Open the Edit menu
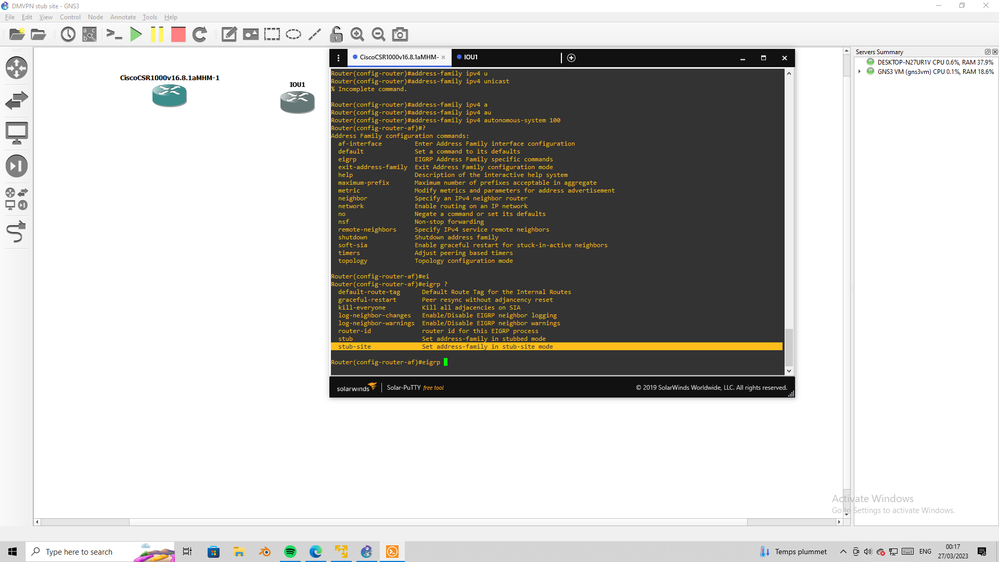This screenshot has width=999, height=562. coord(27,17)
